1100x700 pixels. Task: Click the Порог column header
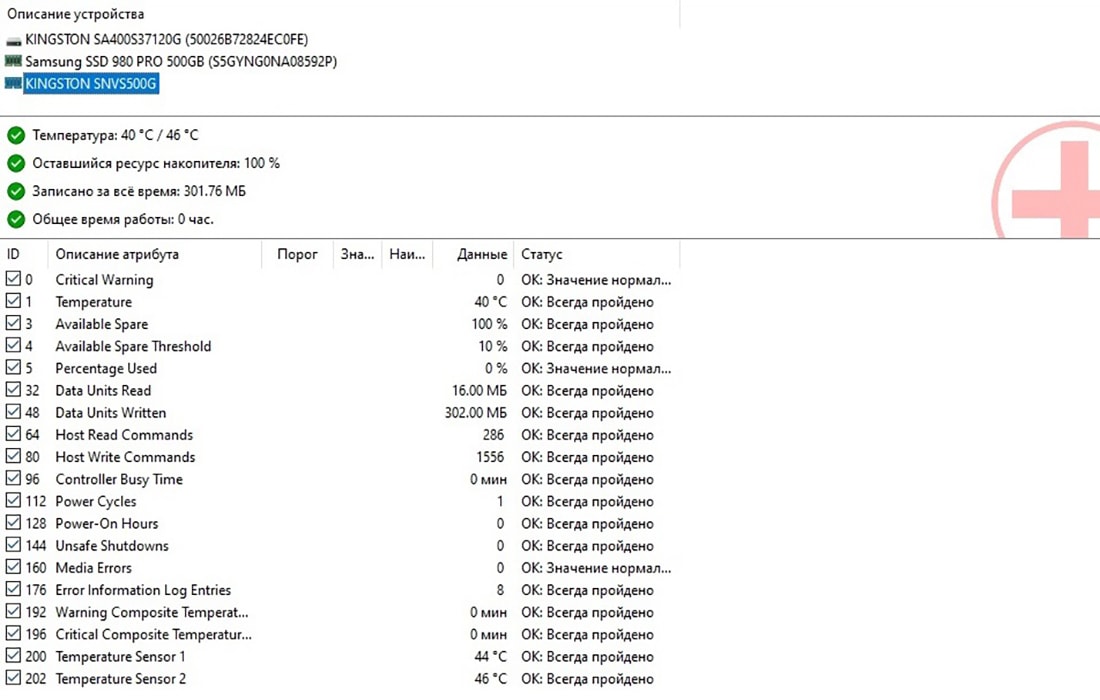point(297,254)
